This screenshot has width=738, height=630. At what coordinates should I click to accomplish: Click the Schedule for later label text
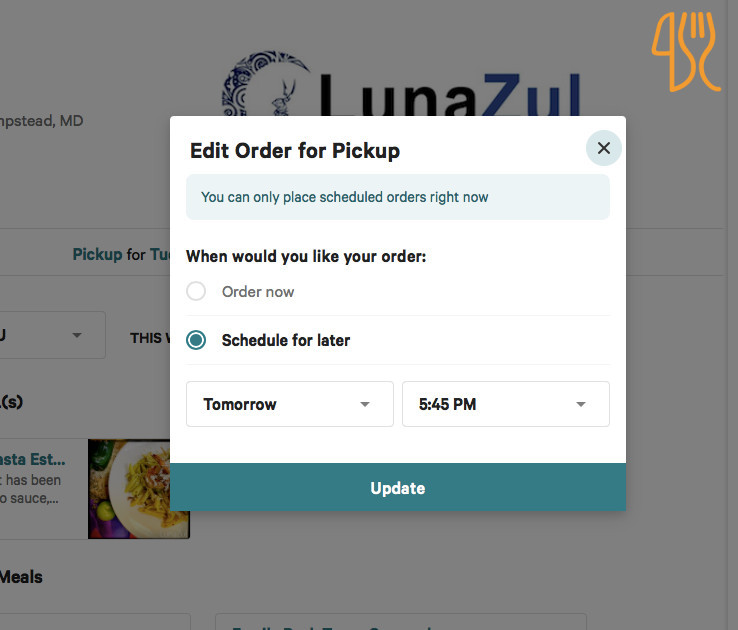286,340
